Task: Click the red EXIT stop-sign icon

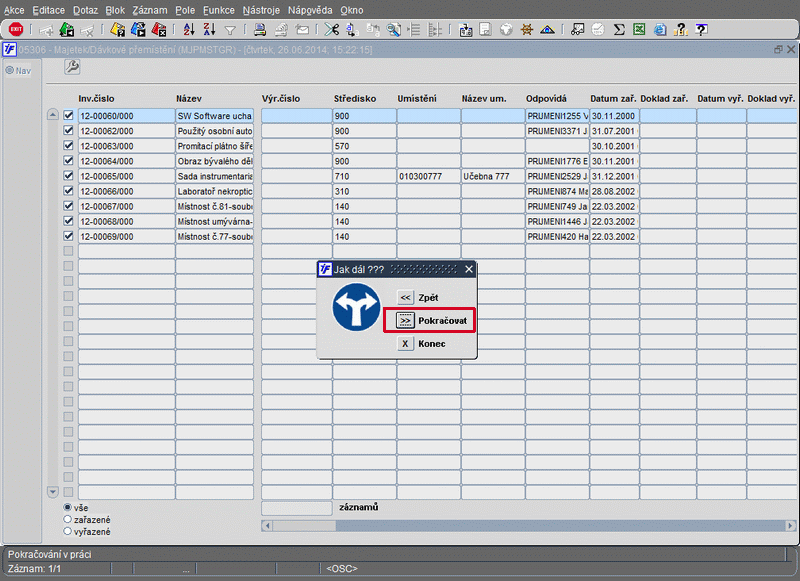Action: coord(16,30)
